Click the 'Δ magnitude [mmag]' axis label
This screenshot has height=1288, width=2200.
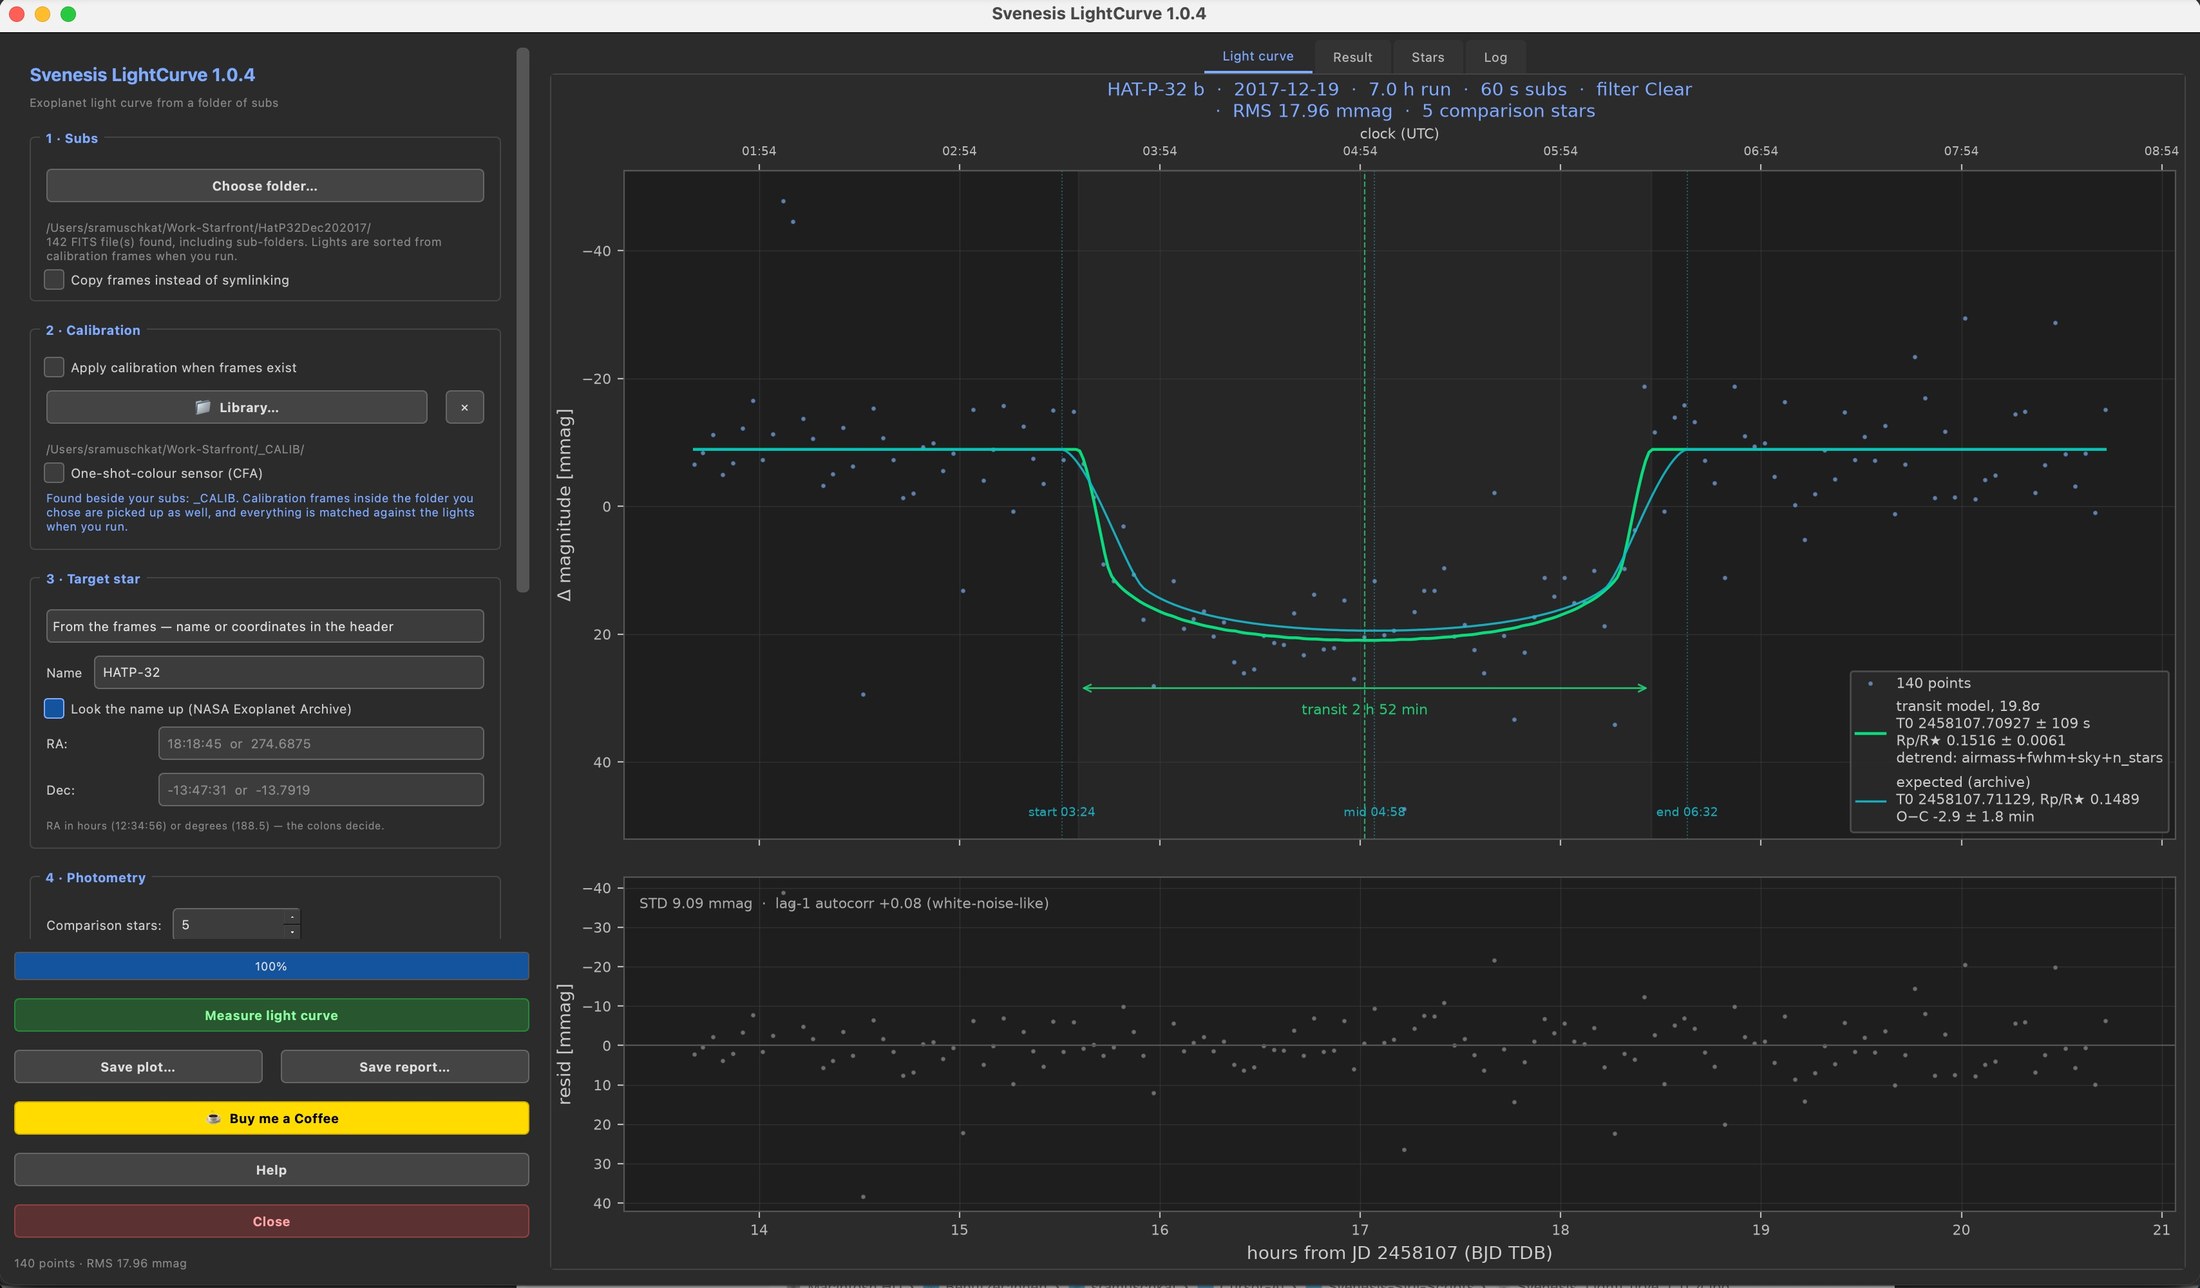pyautogui.click(x=565, y=505)
